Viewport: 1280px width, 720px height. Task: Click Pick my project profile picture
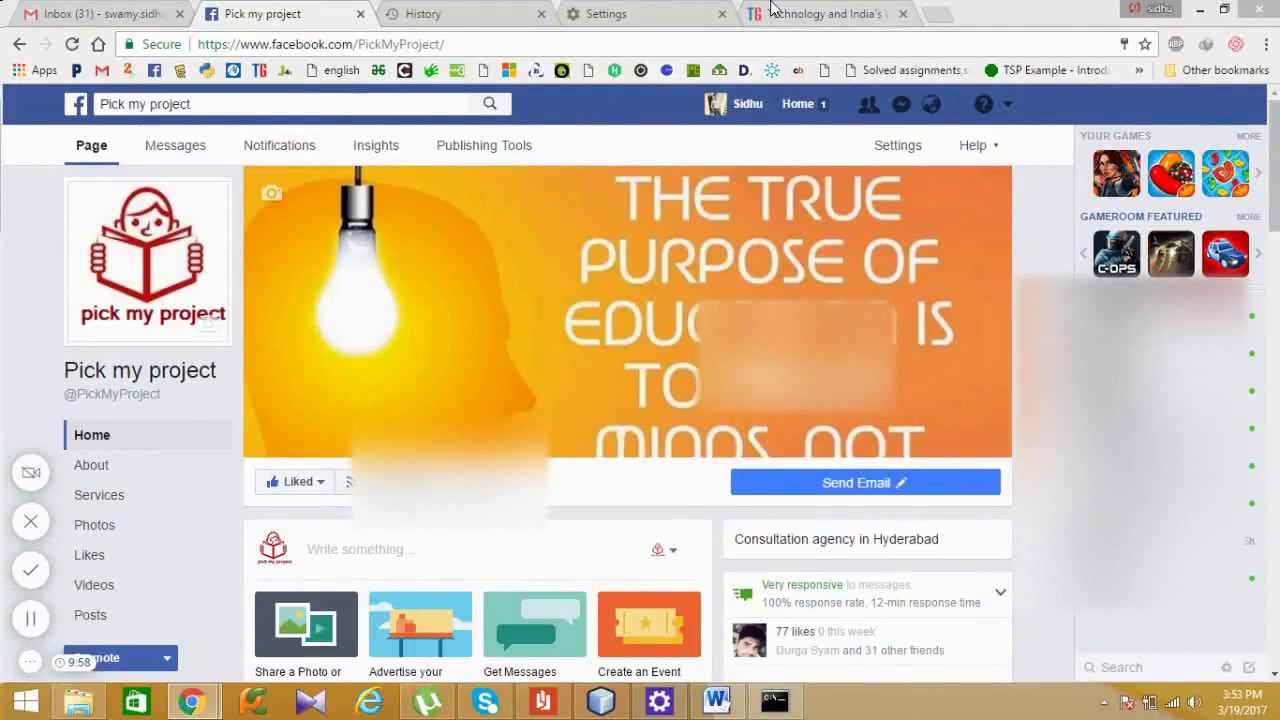[148, 260]
